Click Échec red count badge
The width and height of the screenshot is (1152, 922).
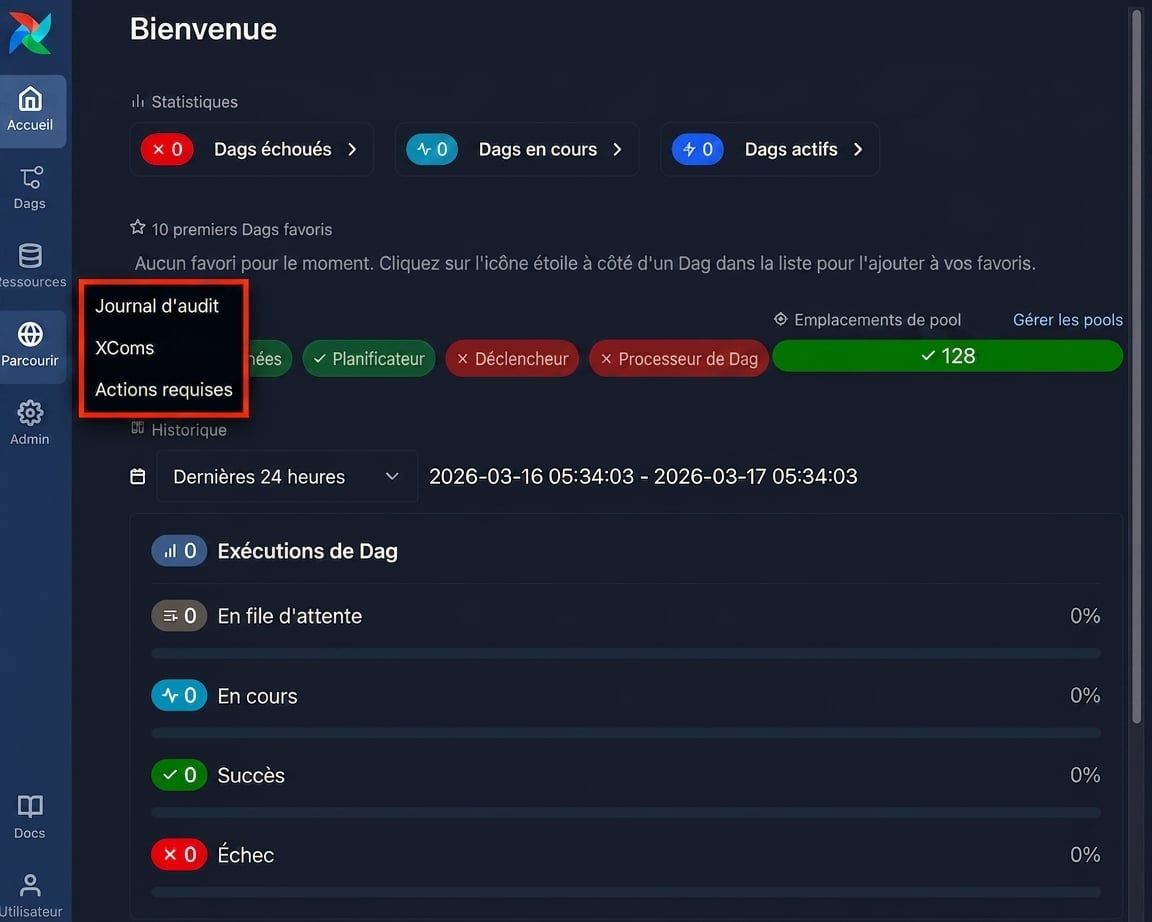click(179, 854)
